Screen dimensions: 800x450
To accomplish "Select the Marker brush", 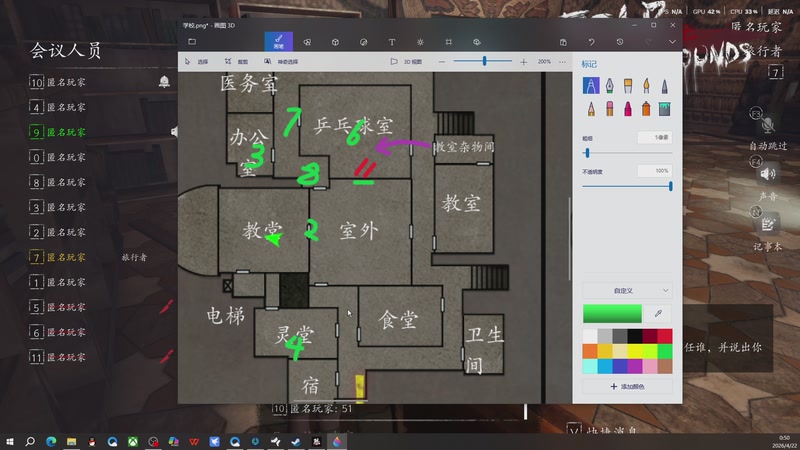I will pyautogui.click(x=591, y=86).
